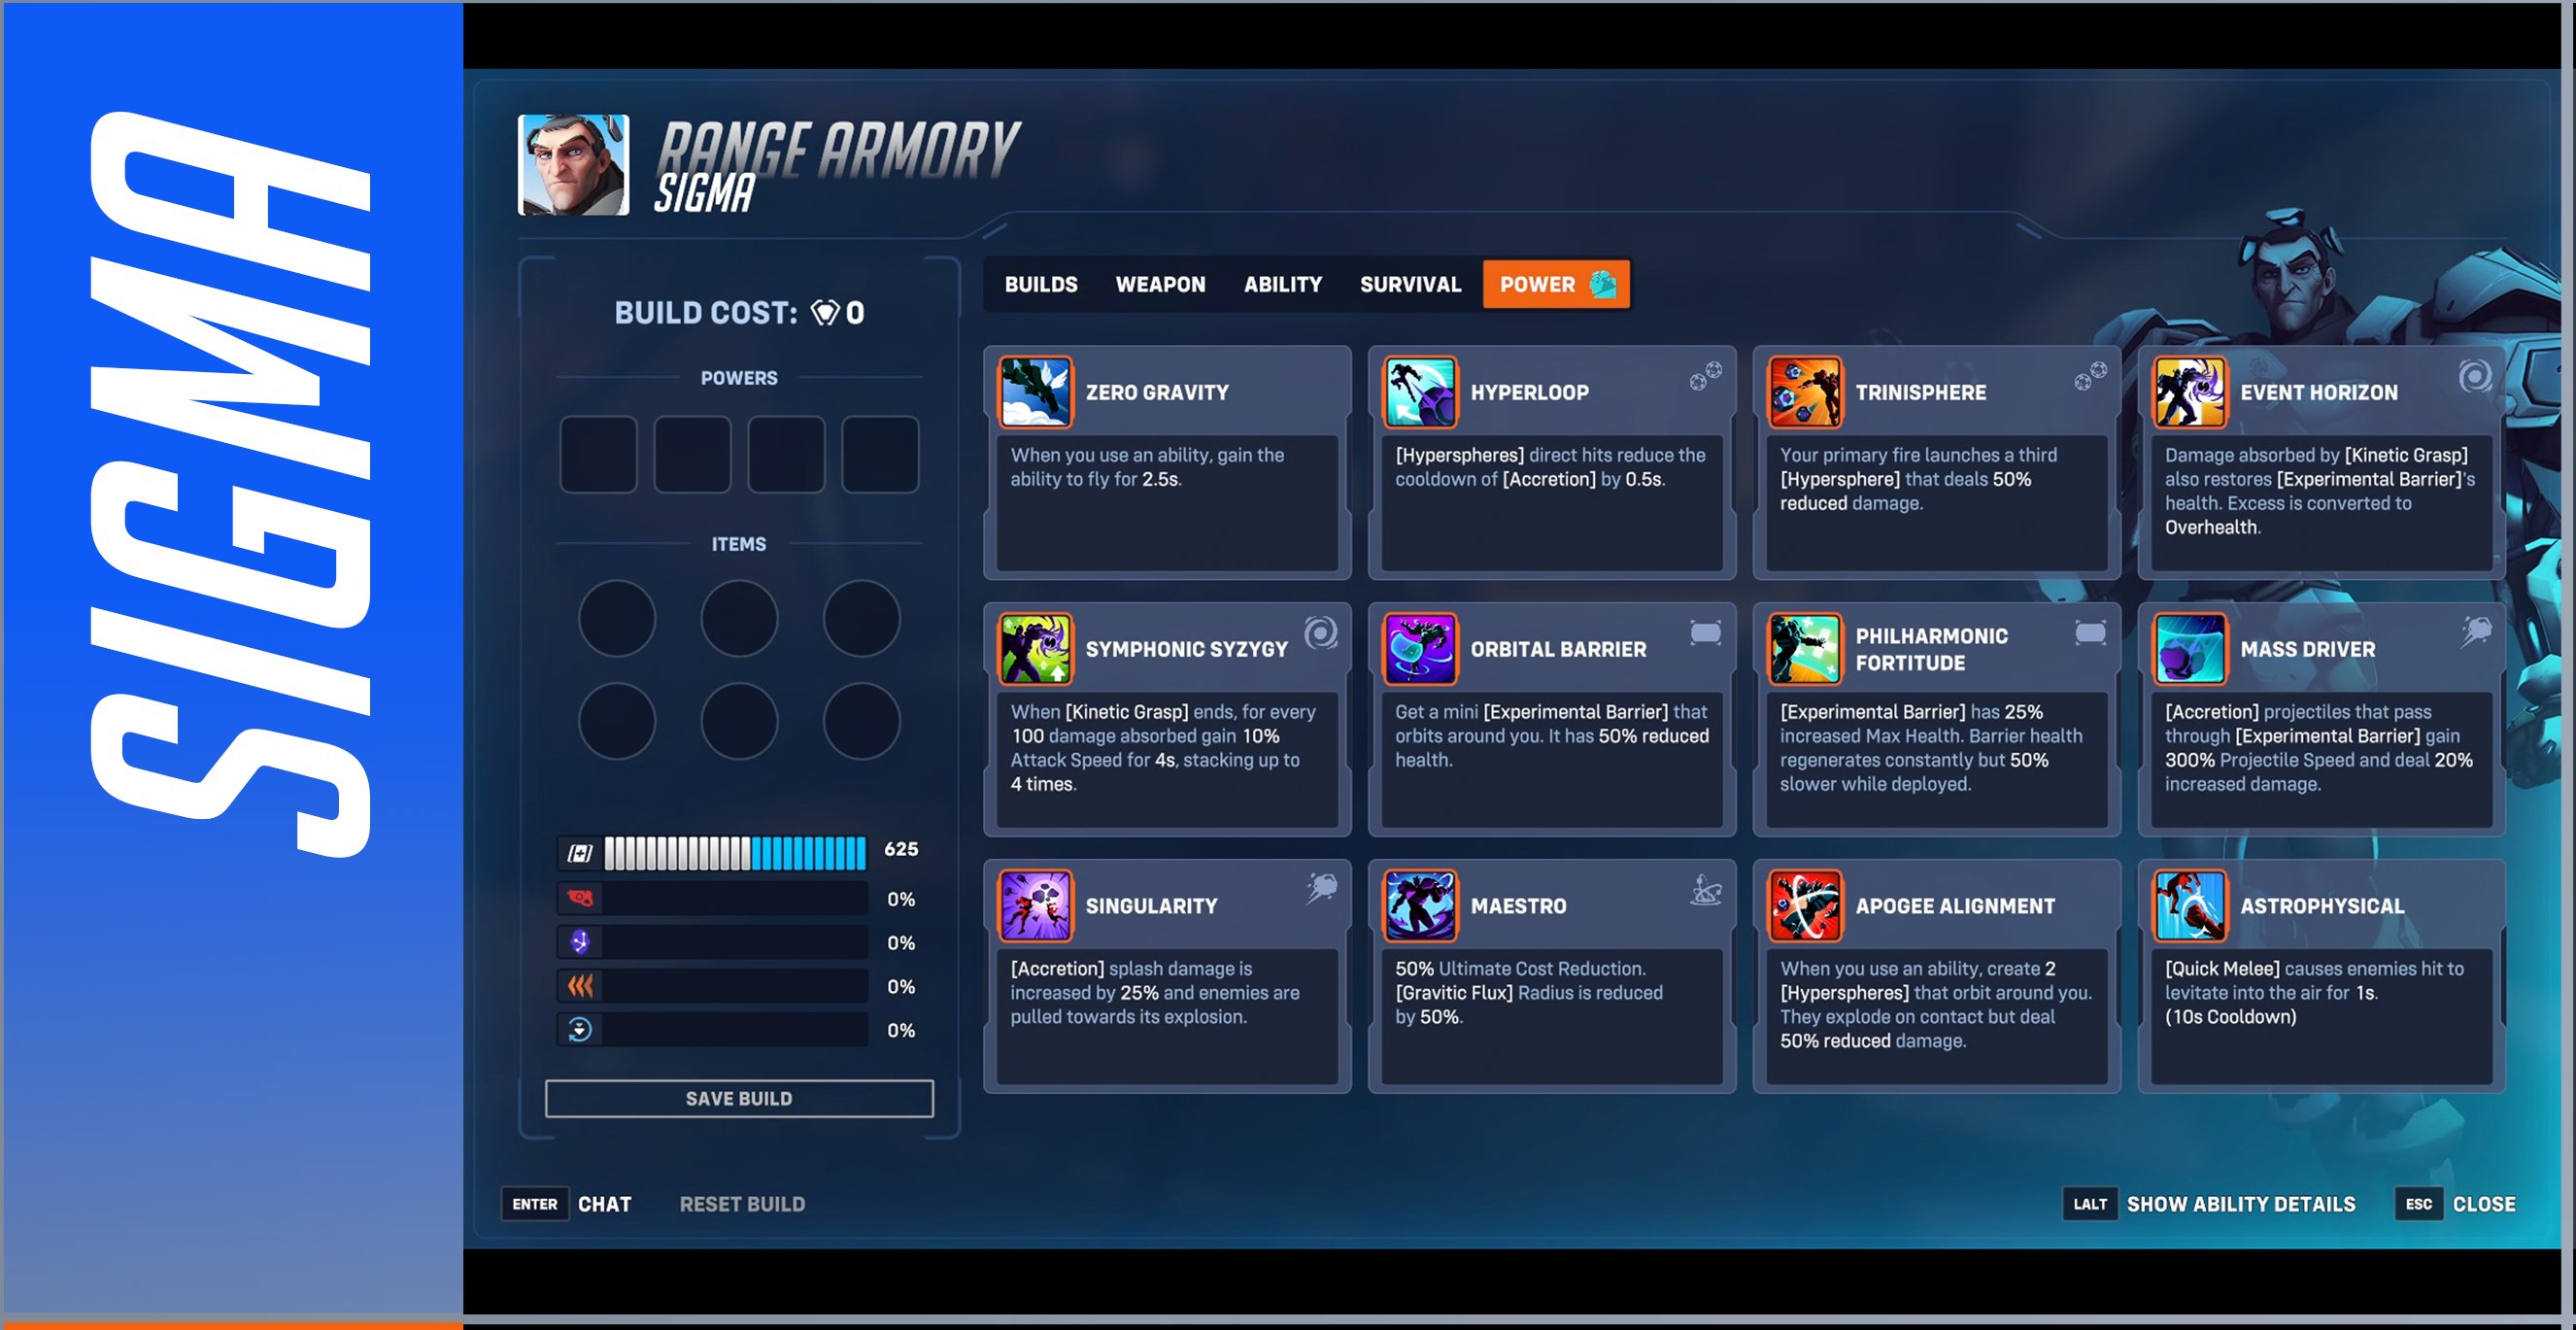Select the Astrophysical power icon
Image resolution: width=2576 pixels, height=1330 pixels.
2190,905
